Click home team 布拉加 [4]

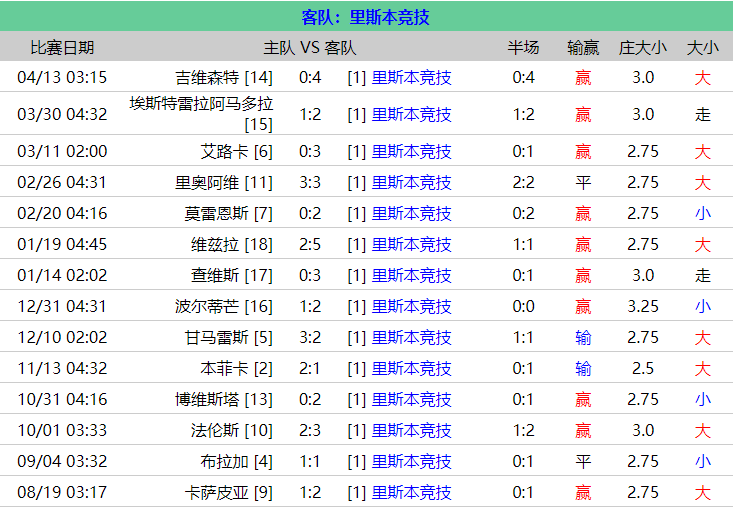[236, 462]
